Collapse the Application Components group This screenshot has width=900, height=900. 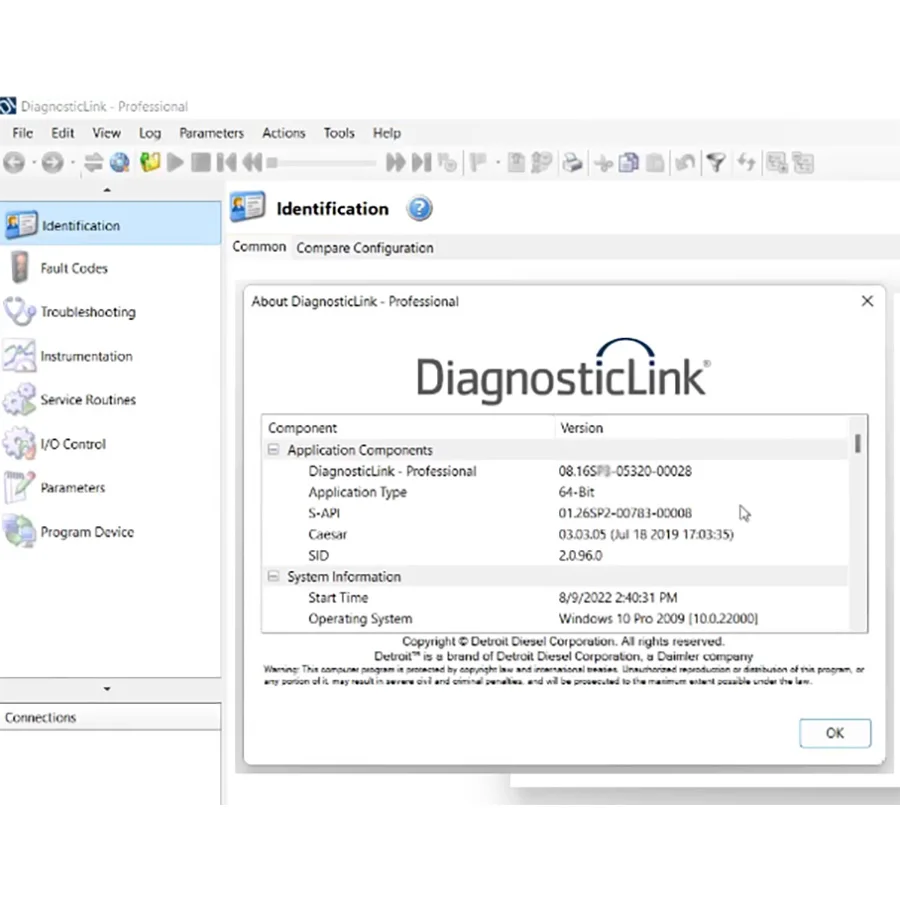click(x=273, y=449)
